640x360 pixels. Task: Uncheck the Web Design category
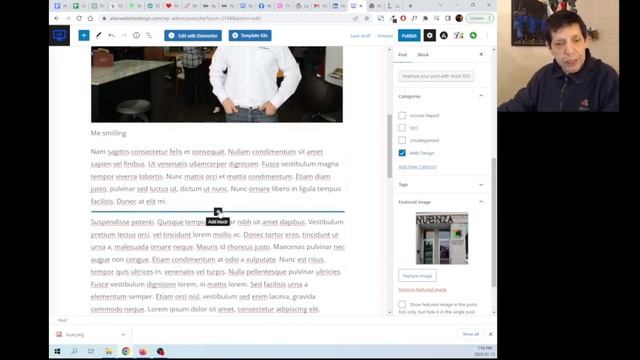(x=402, y=153)
